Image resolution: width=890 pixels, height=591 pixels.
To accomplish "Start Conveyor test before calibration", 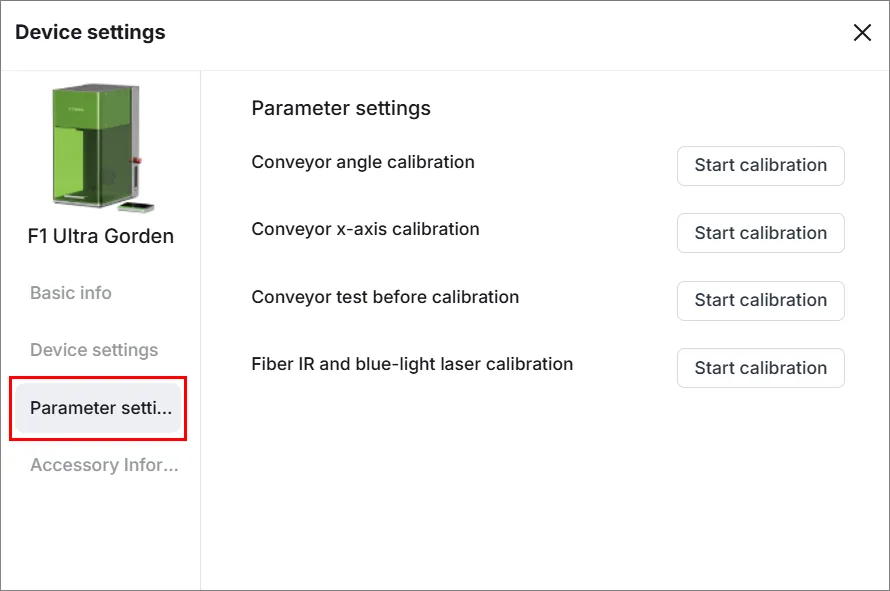I will coord(761,300).
